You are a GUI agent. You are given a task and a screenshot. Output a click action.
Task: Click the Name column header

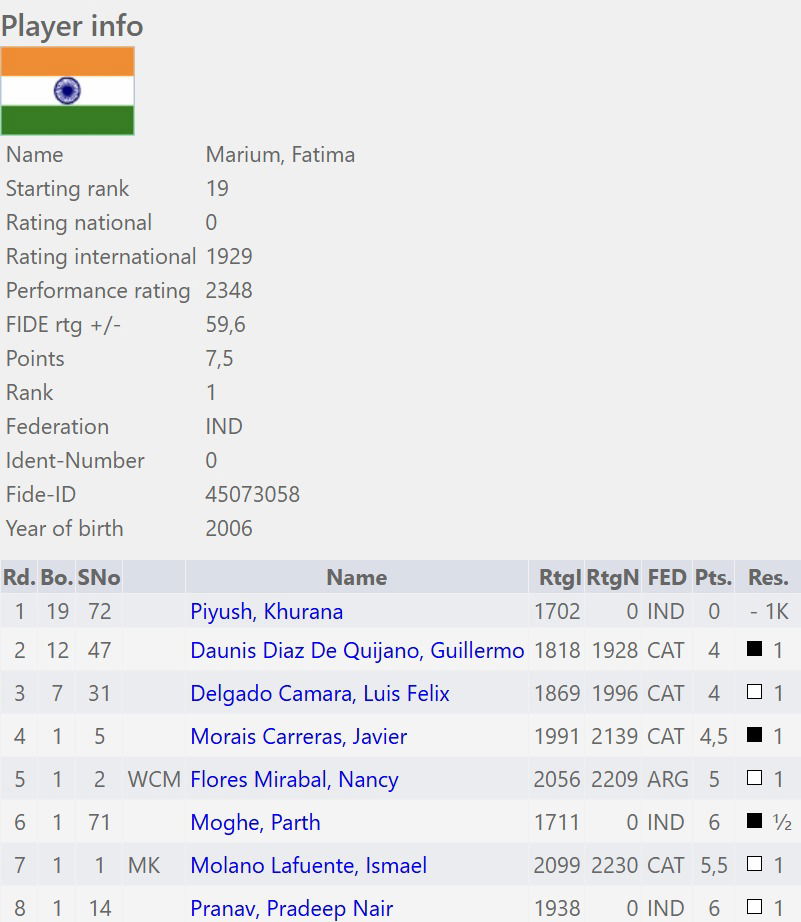click(357, 577)
